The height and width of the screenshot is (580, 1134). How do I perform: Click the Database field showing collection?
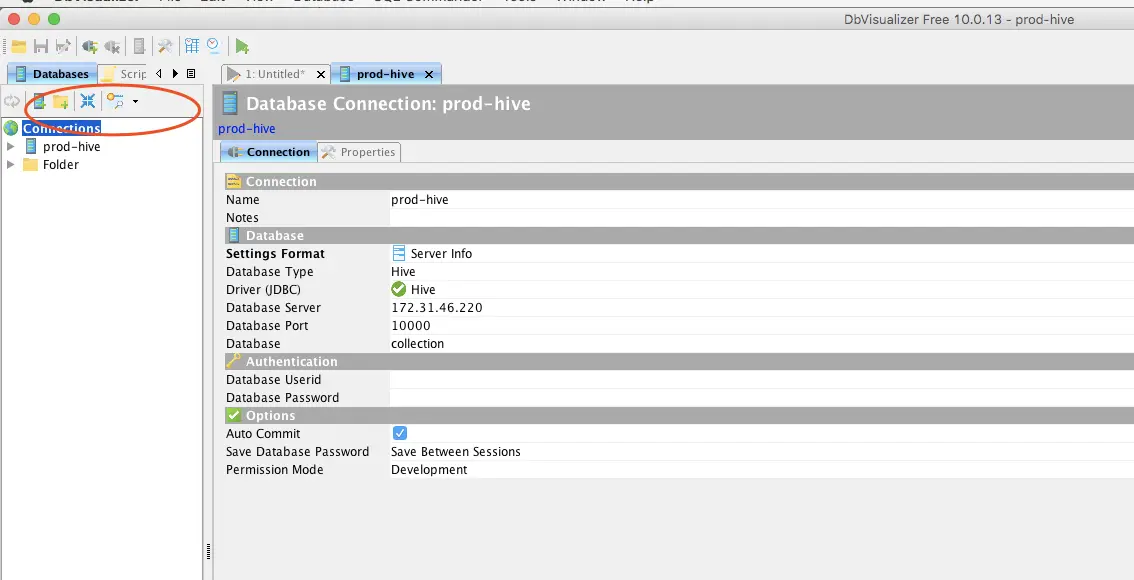click(762, 344)
